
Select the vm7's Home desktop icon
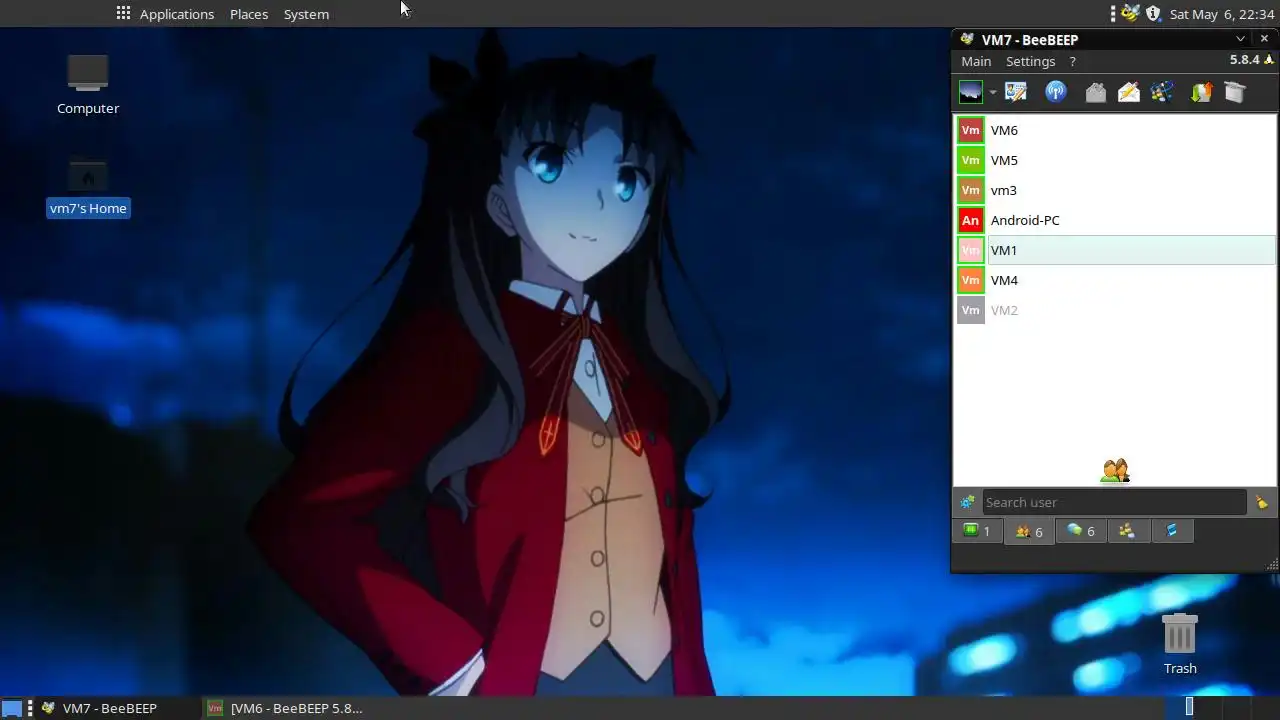coord(88,187)
